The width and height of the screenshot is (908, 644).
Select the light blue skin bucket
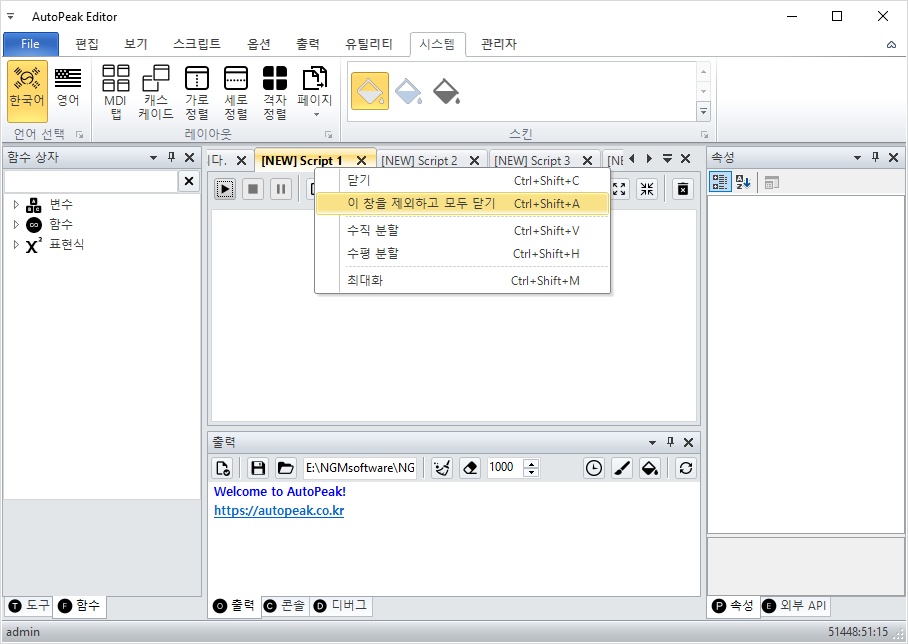click(x=408, y=92)
